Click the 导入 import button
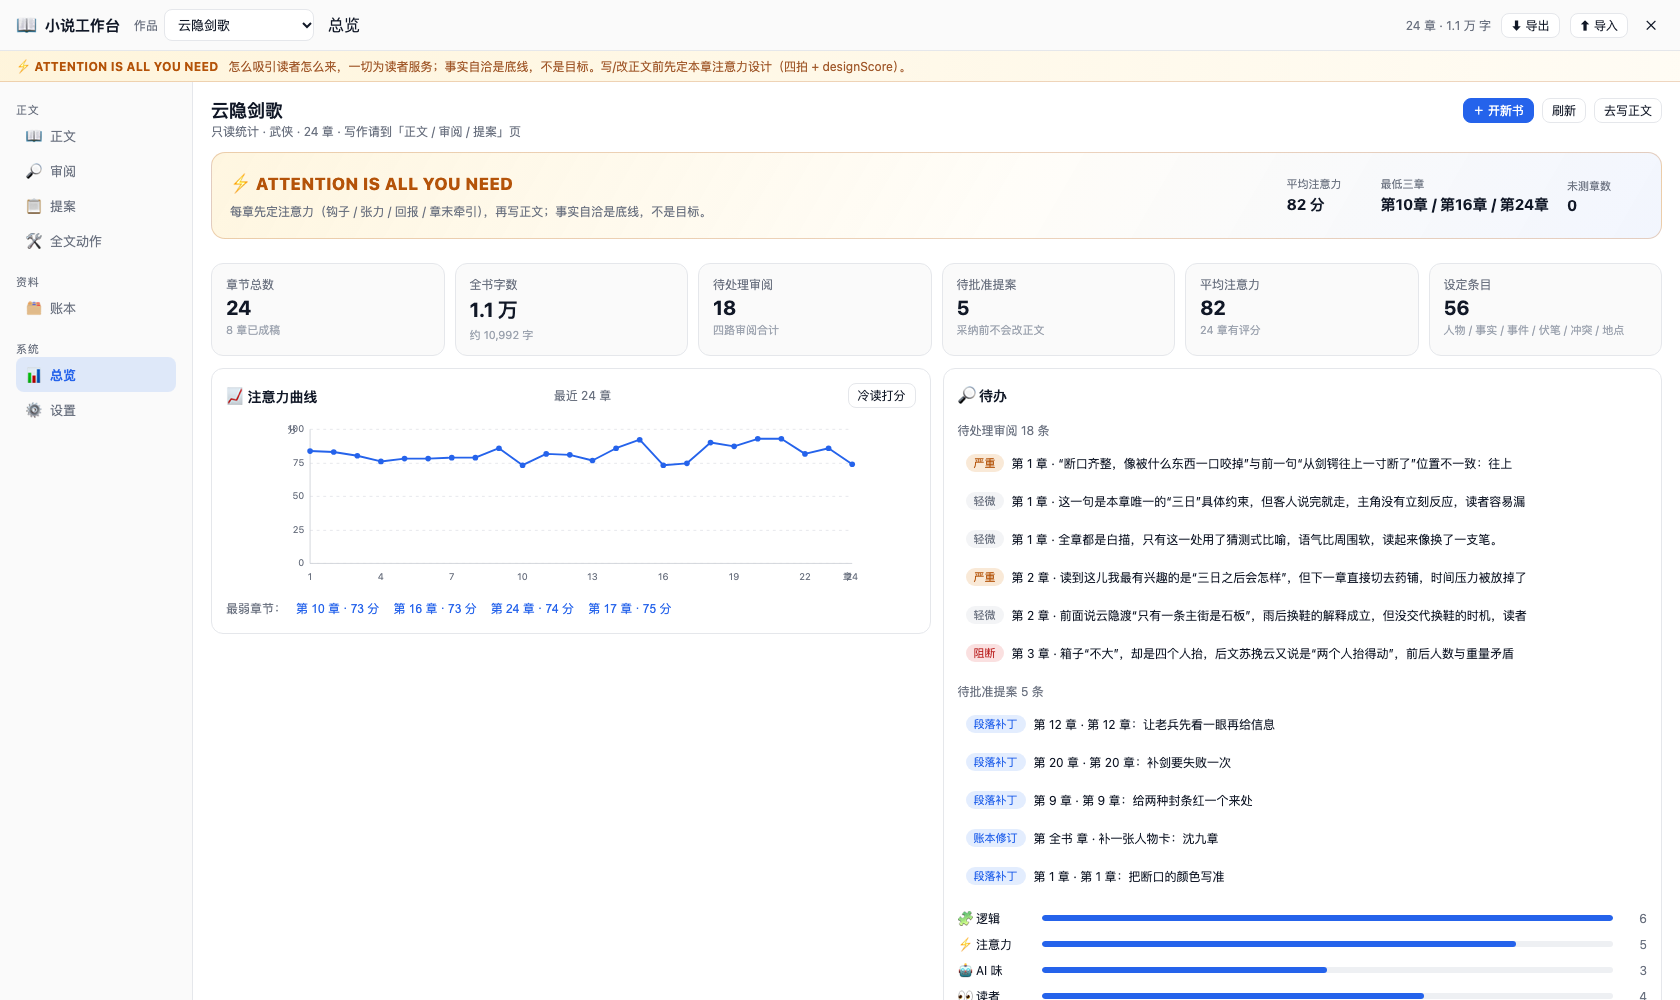Viewport: 1680px width, 1000px height. pos(1599,25)
